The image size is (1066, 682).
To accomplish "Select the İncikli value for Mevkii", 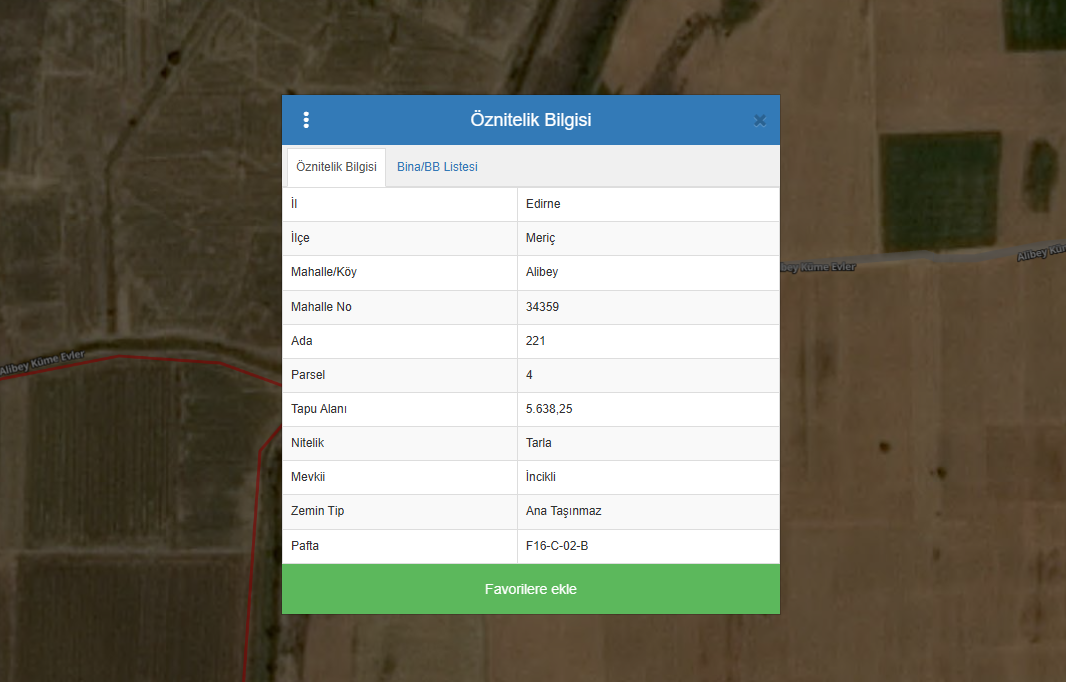I will click(541, 477).
